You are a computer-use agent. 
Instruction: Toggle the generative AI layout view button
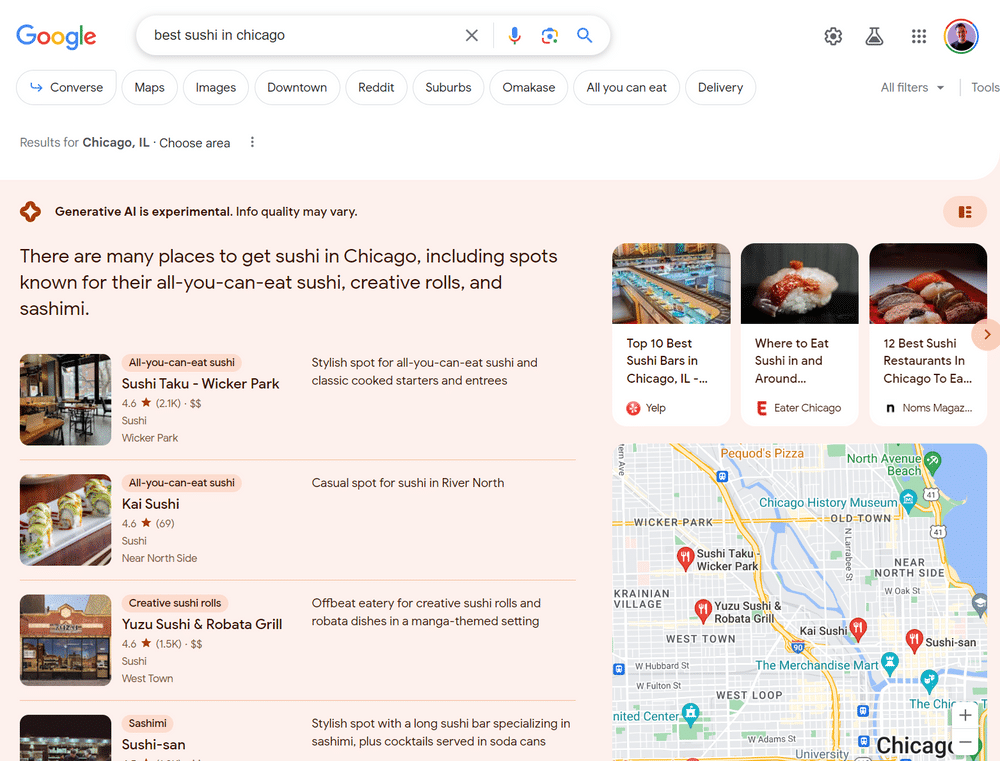(x=964, y=212)
